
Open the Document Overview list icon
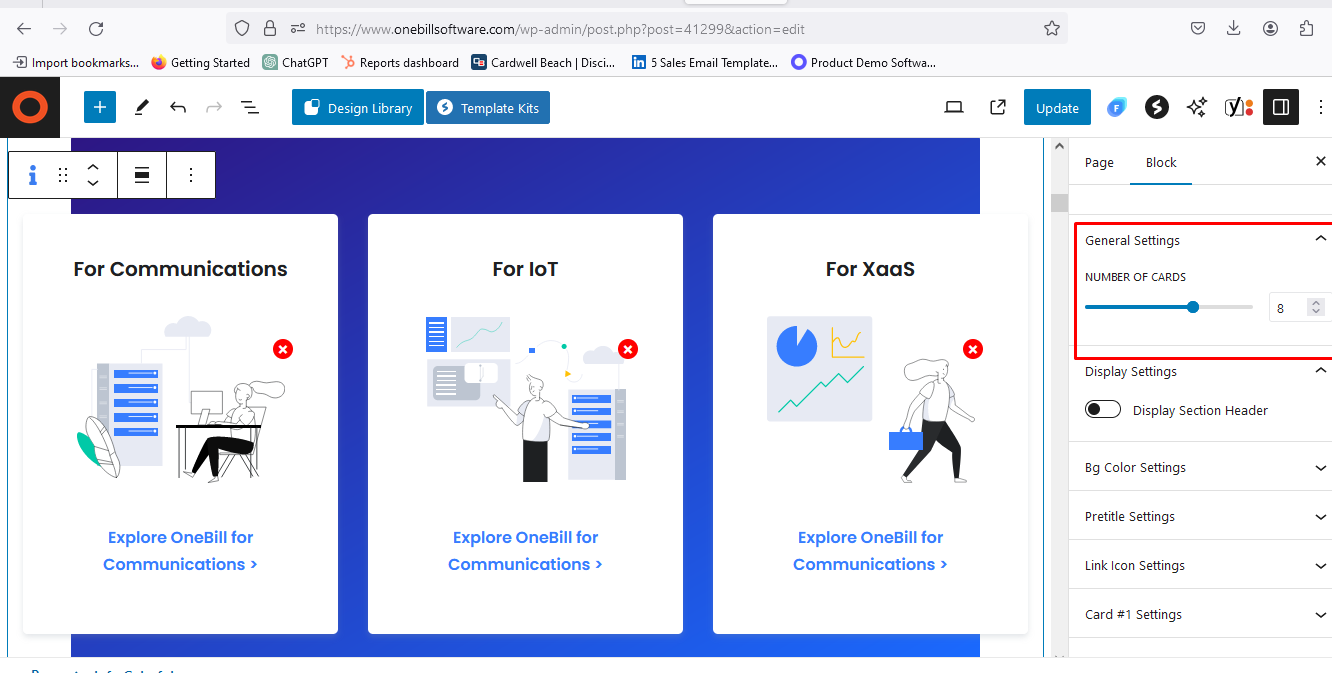pyautogui.click(x=250, y=107)
